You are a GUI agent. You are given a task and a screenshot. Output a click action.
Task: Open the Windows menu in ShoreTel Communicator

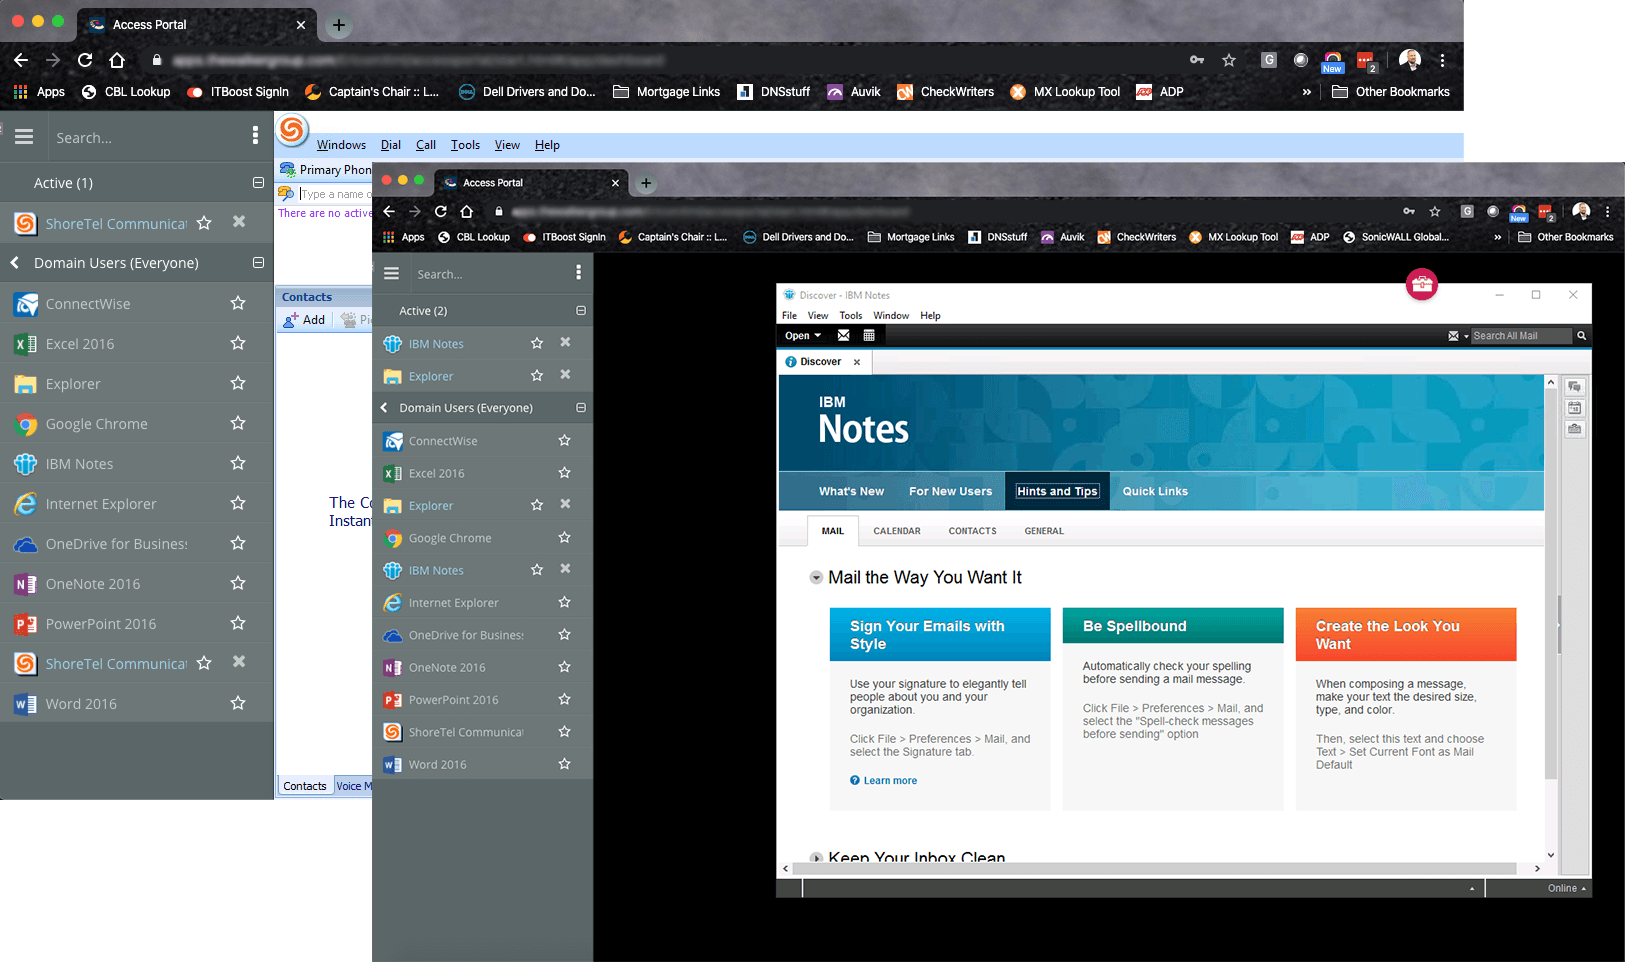pyautogui.click(x=341, y=145)
